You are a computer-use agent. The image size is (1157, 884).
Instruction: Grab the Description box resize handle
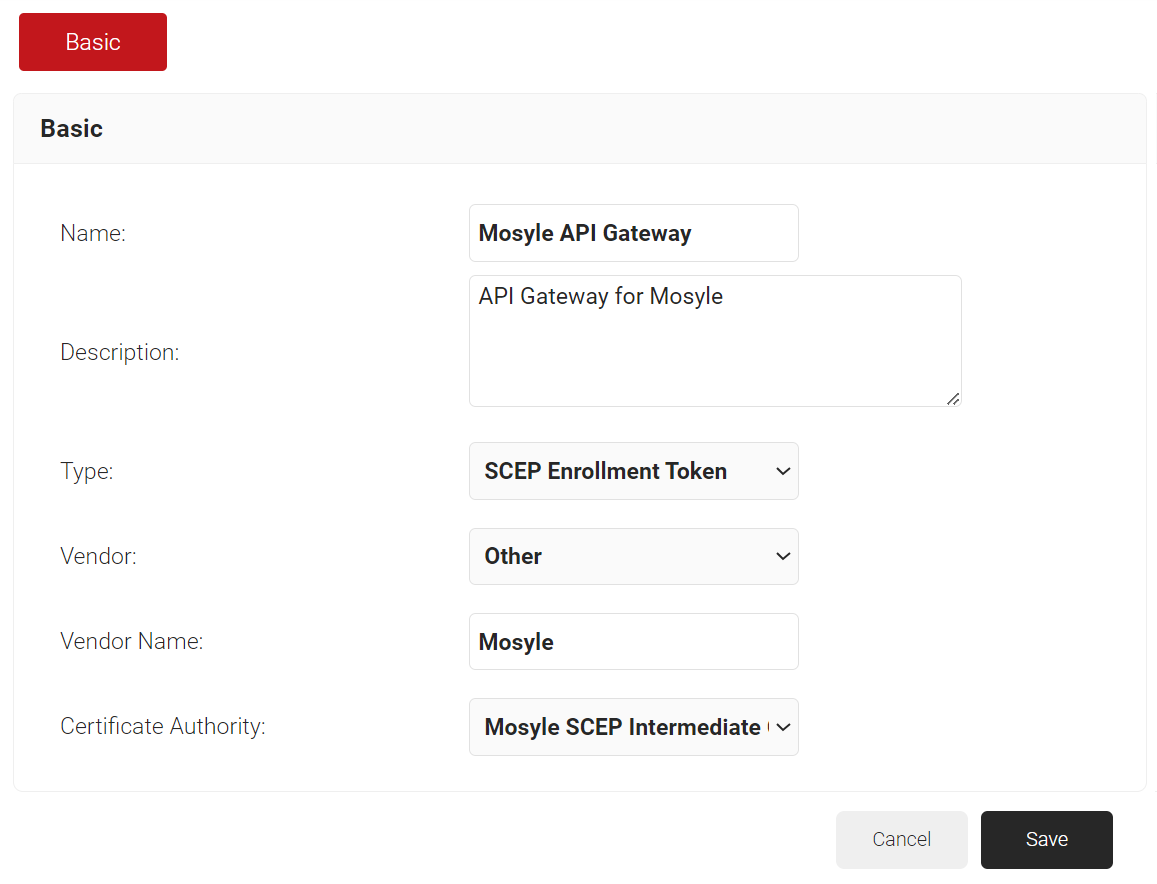tap(953, 398)
